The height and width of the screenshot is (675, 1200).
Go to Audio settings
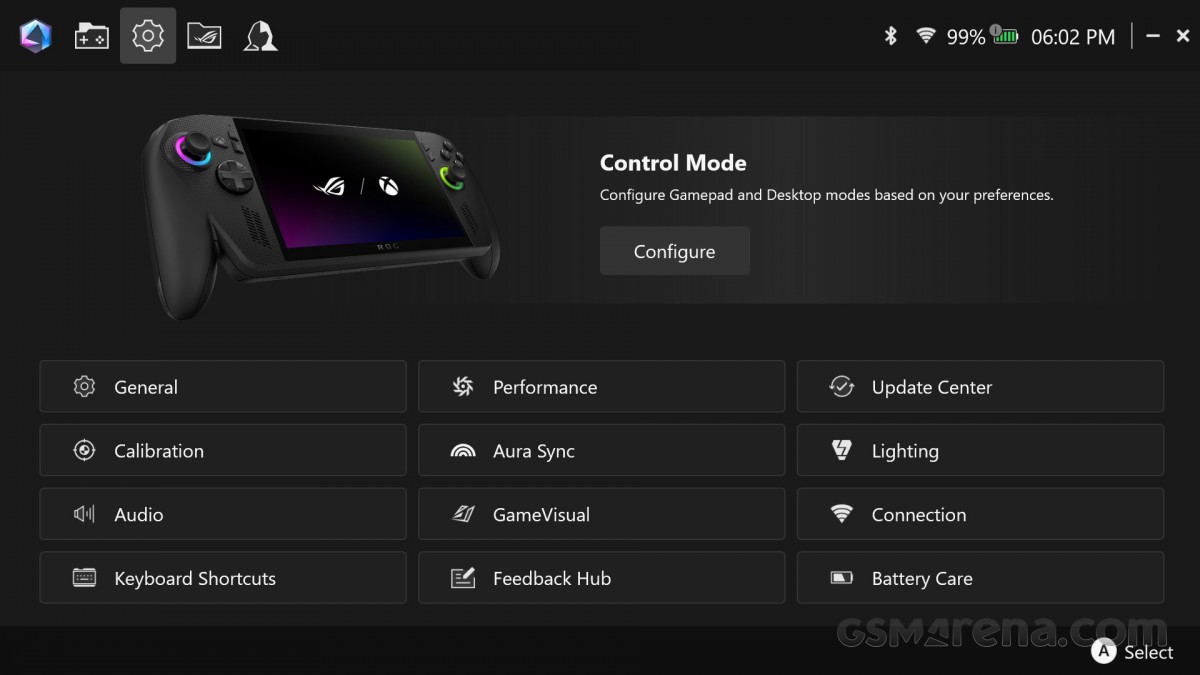point(223,515)
